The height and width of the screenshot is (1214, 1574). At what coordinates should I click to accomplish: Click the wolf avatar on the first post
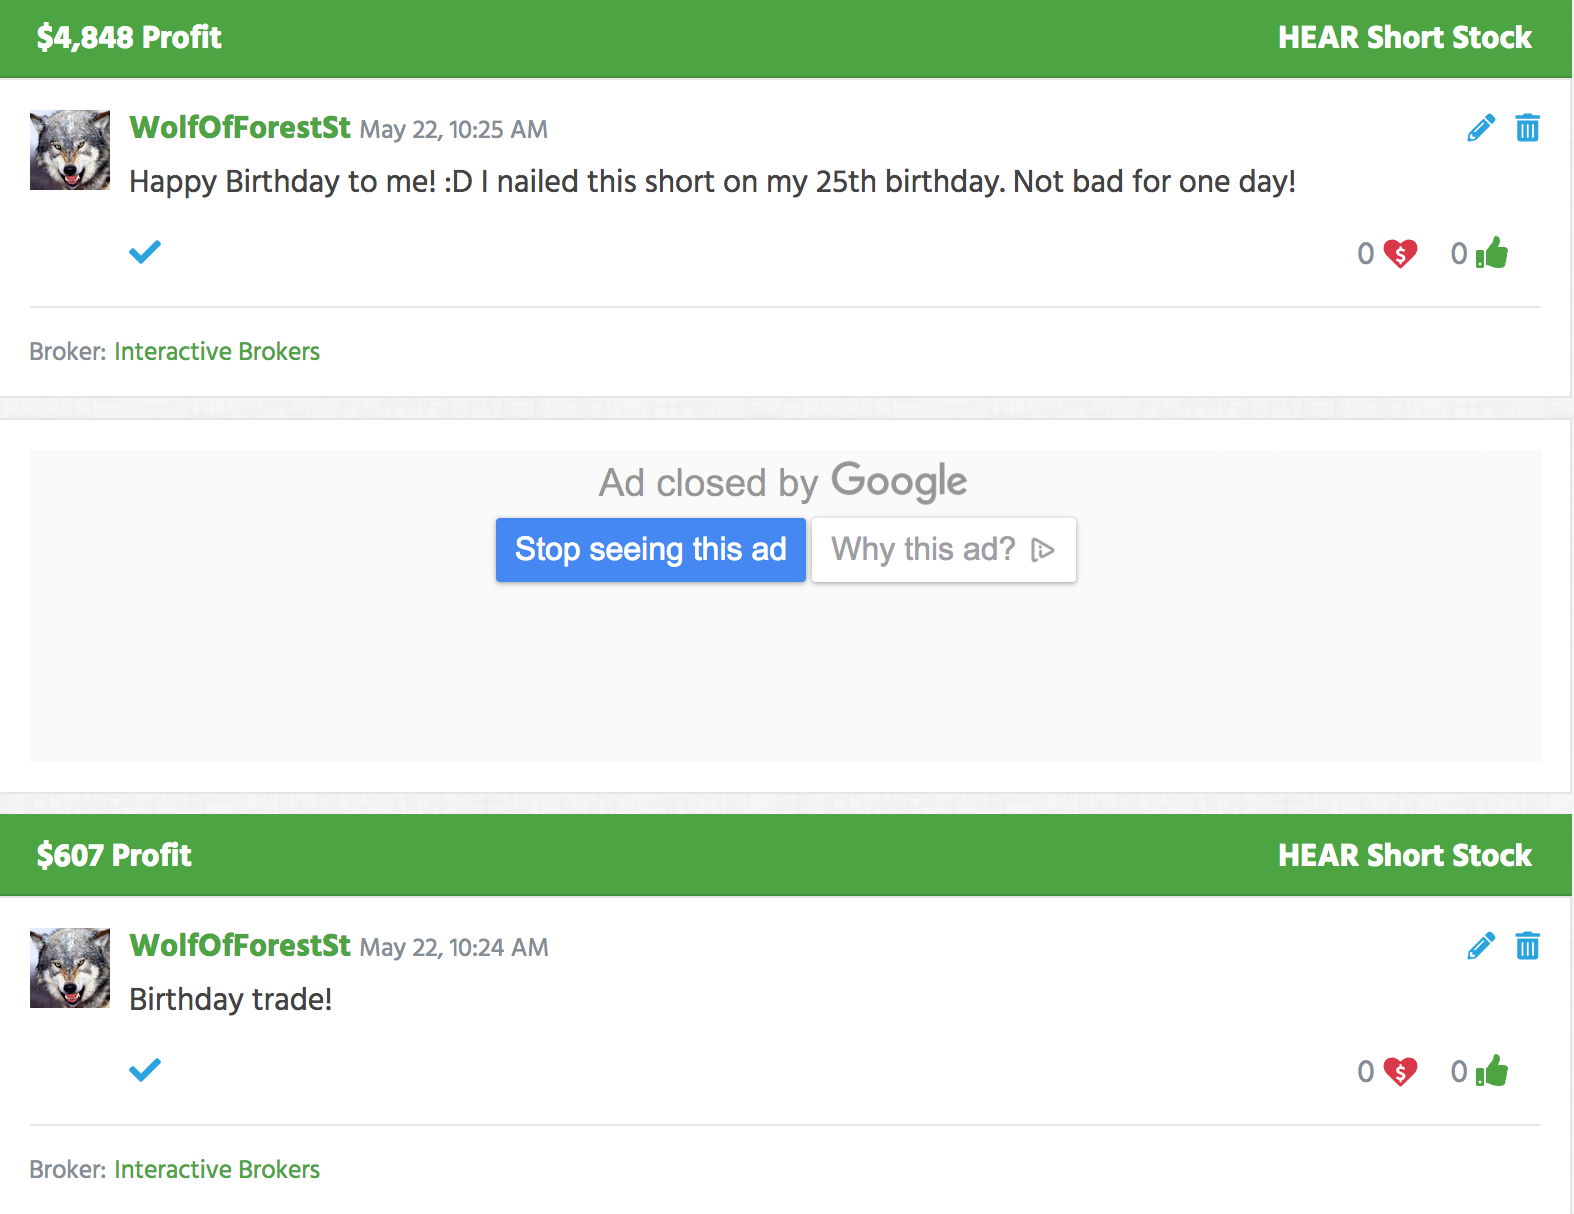pos(70,150)
